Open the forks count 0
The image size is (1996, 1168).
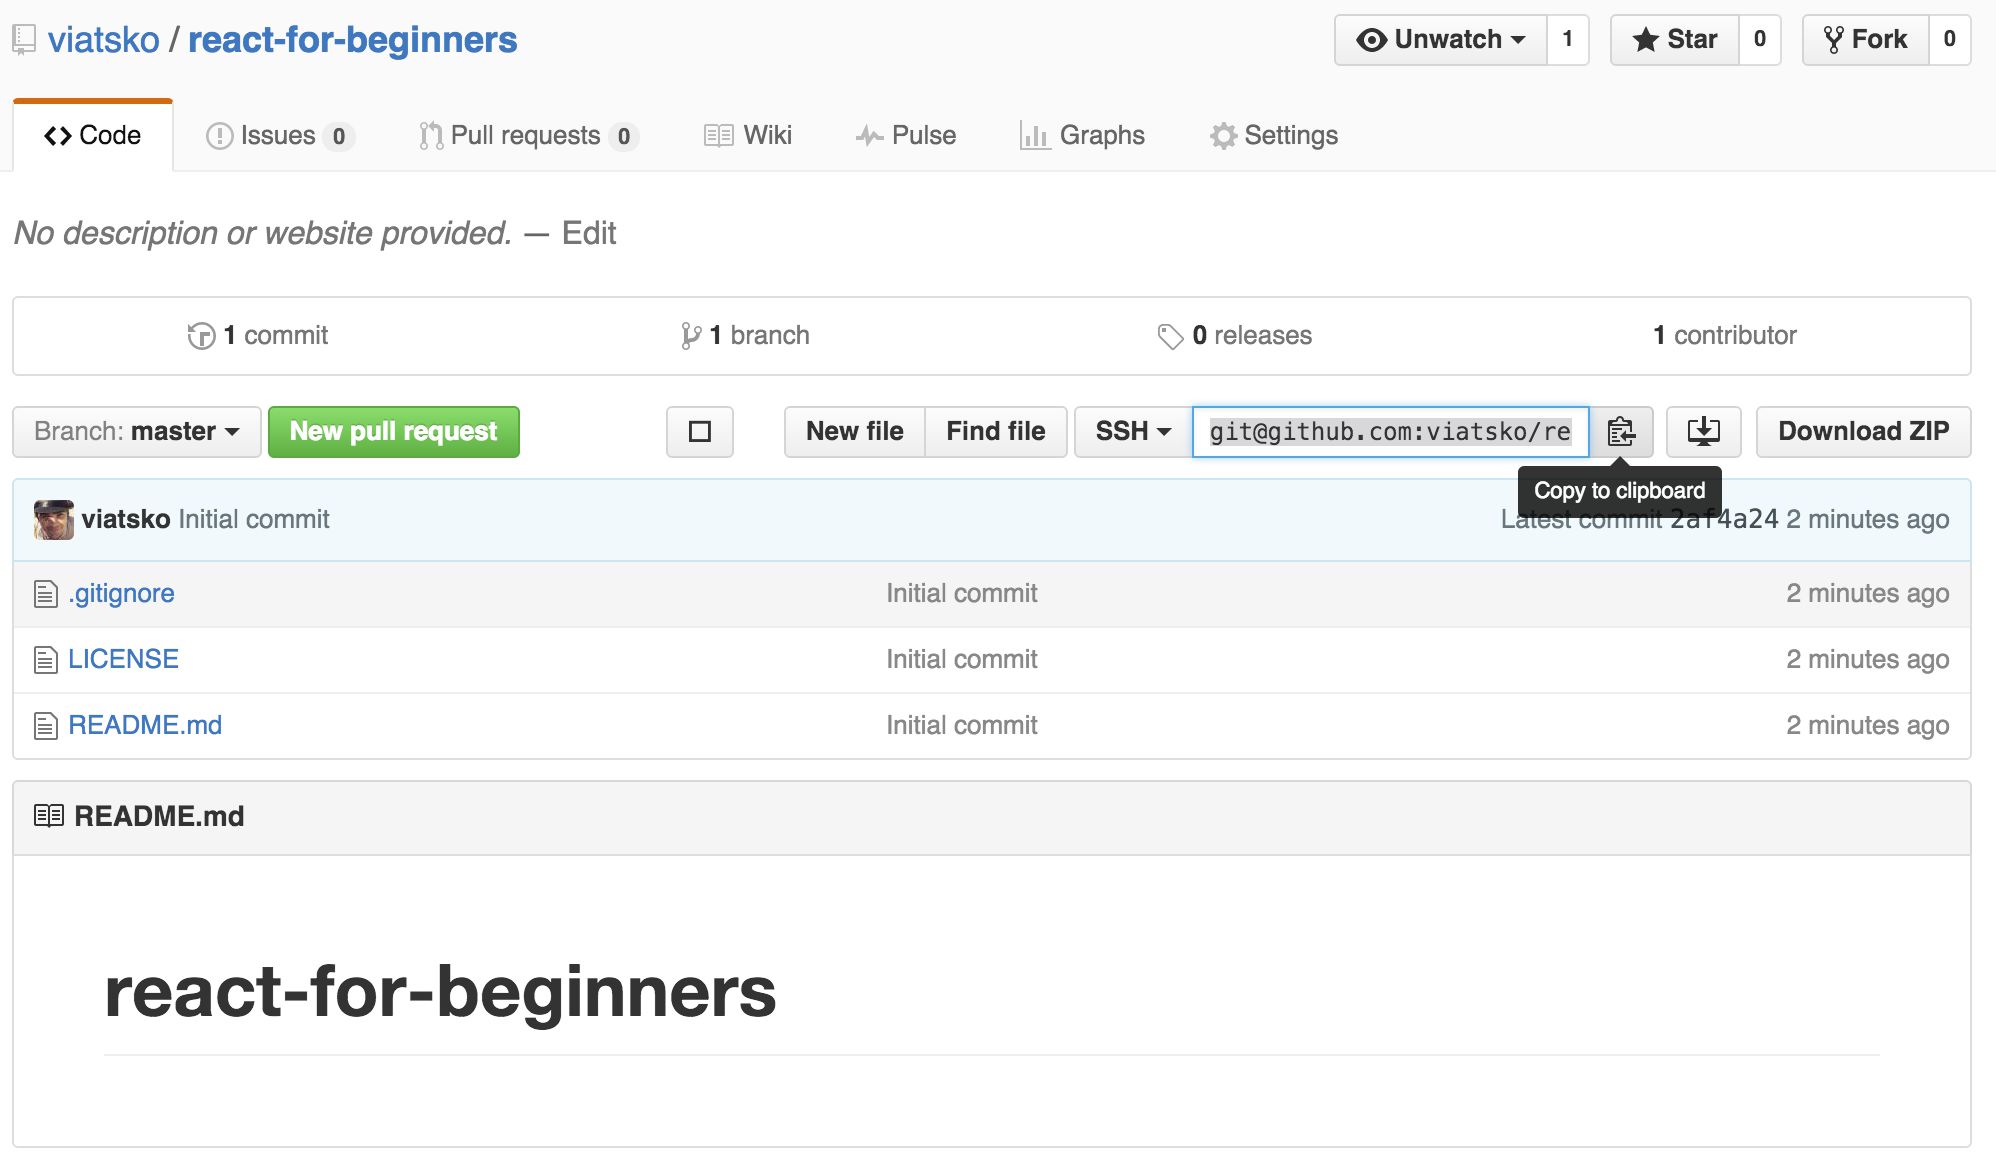pos(1950,40)
